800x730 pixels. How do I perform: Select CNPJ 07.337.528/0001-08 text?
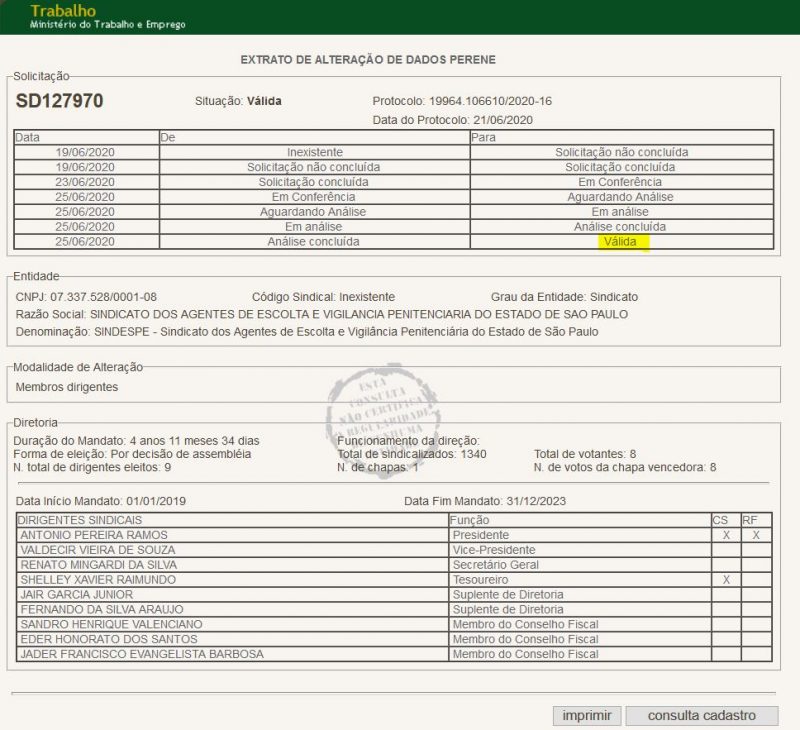pyautogui.click(x=86, y=297)
